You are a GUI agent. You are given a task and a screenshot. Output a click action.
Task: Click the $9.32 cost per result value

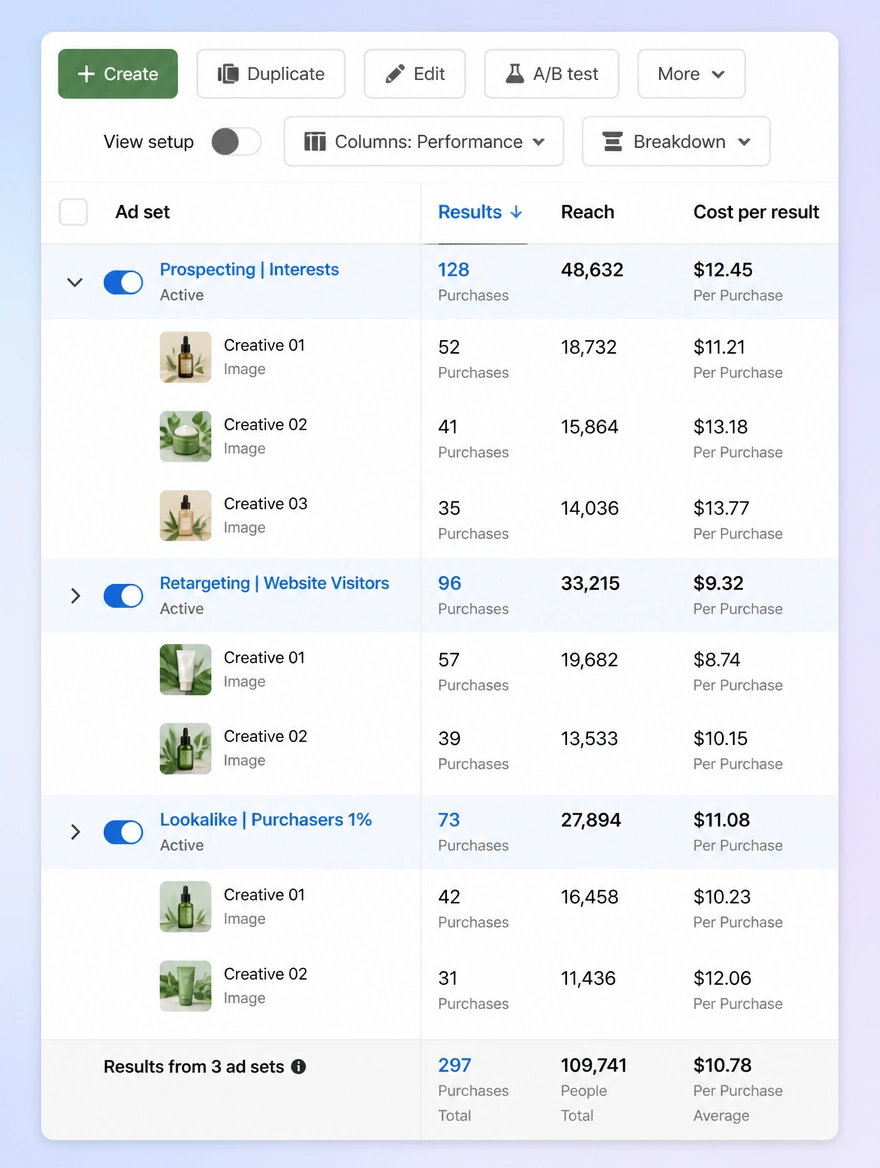click(718, 583)
